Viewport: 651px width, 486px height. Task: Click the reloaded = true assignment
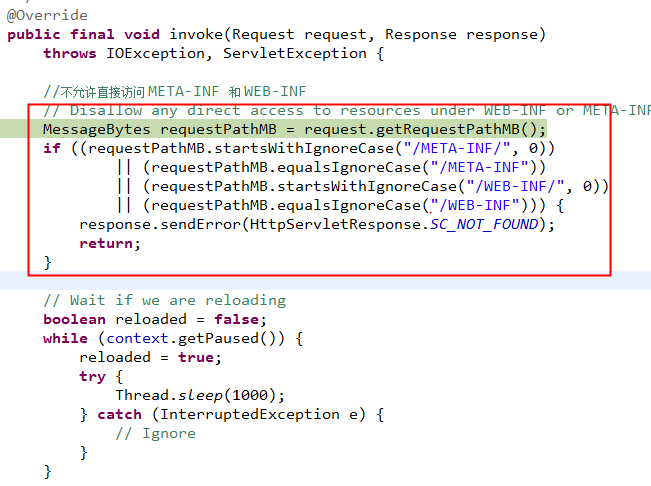(150, 357)
